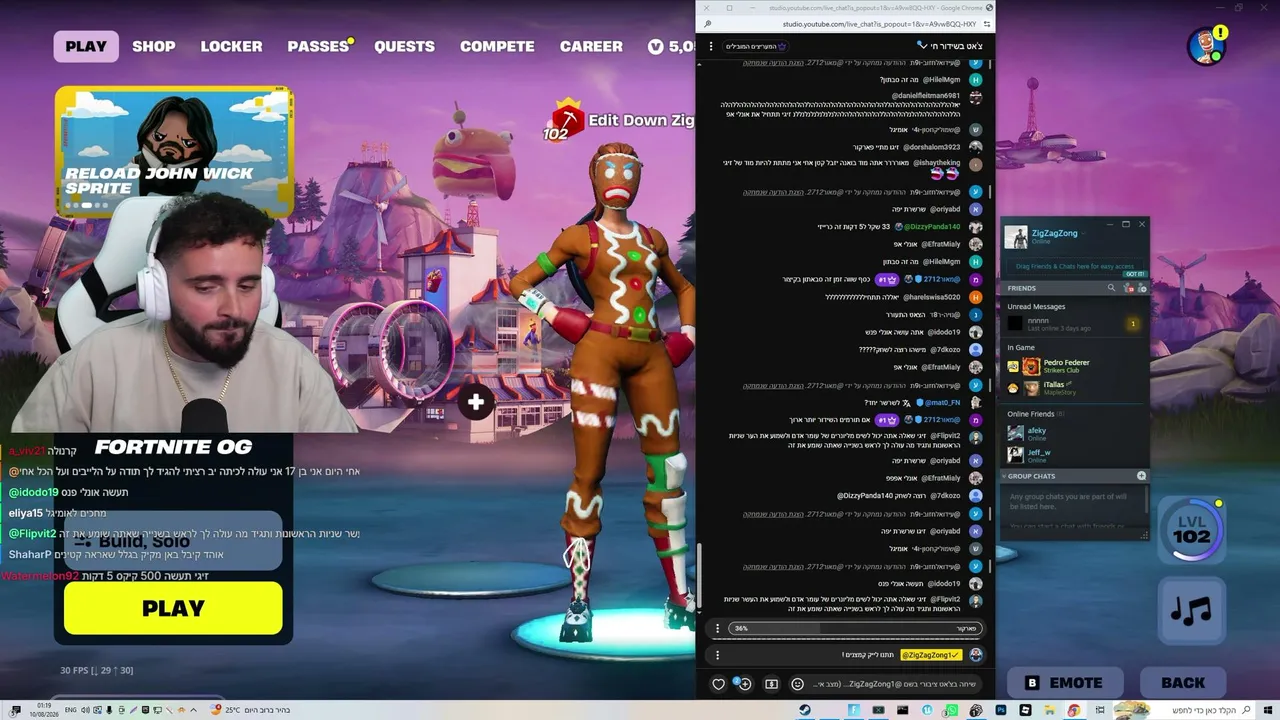Click the ZigZagZong Steam profile avatar
This screenshot has width=1280, height=720.
point(1016,237)
